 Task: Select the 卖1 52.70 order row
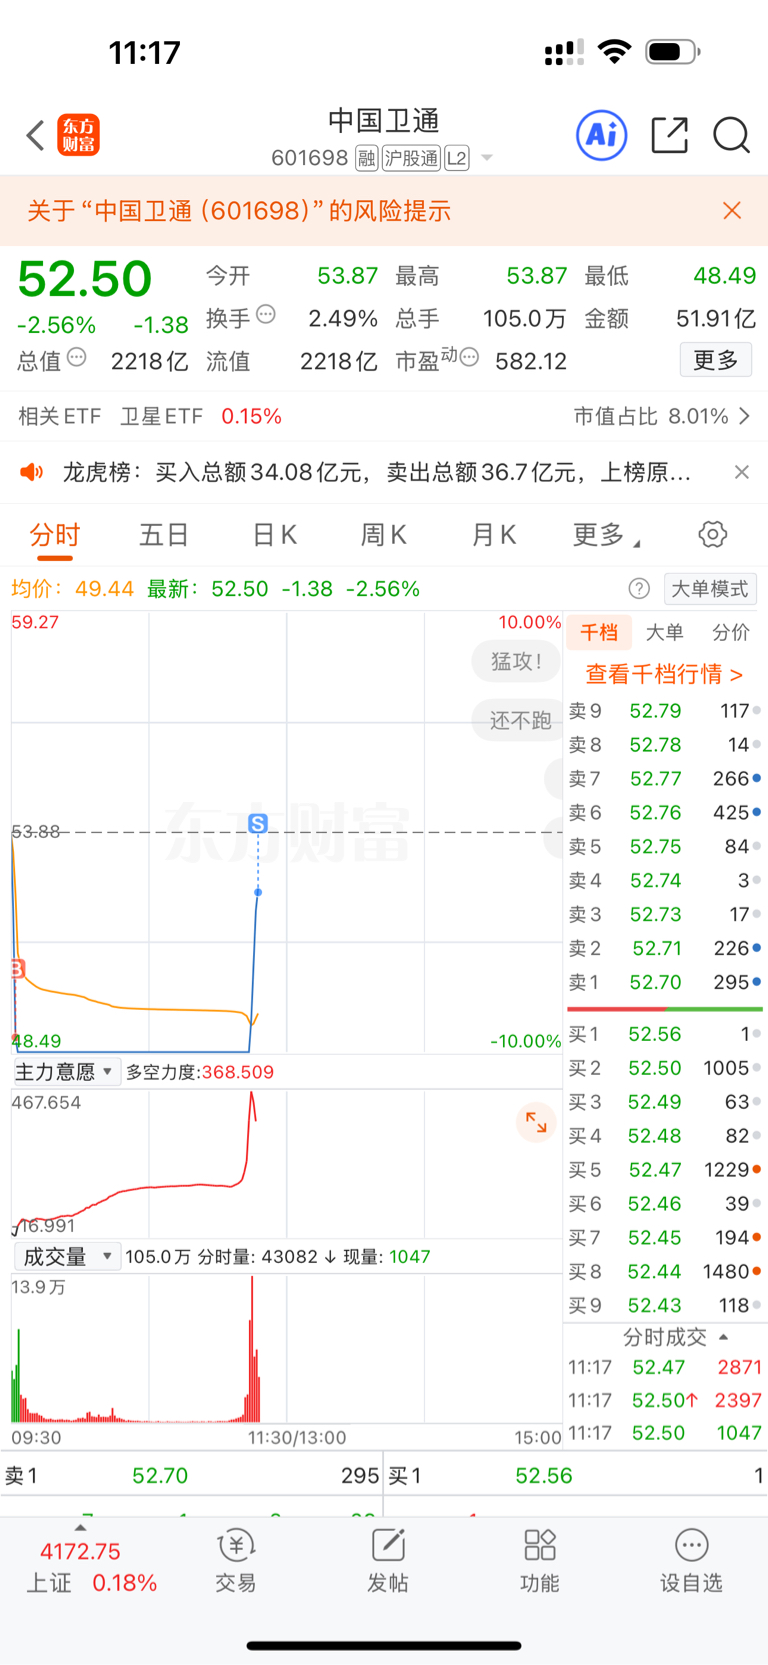click(665, 983)
